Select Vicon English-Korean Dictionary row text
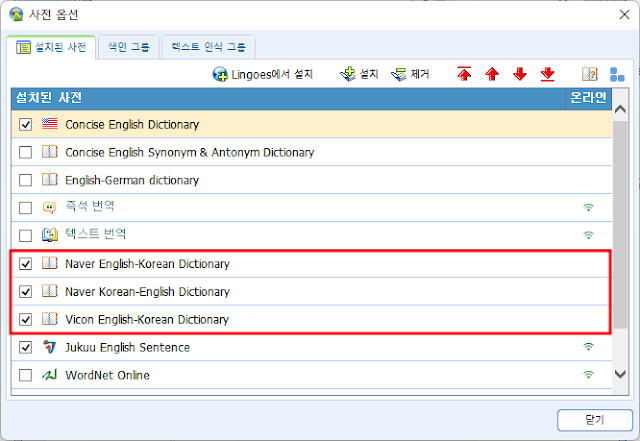Image resolution: width=640 pixels, height=441 pixels. (x=147, y=319)
